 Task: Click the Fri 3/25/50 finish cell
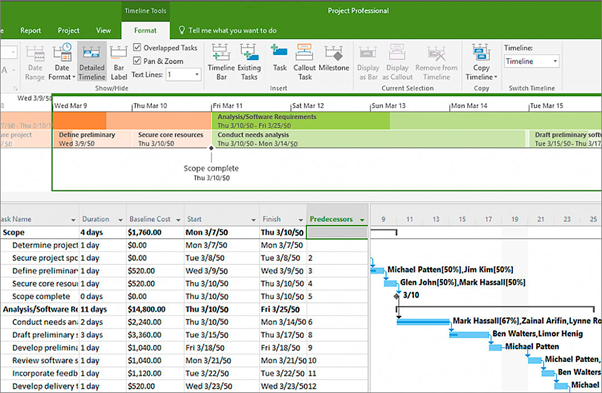tap(283, 309)
